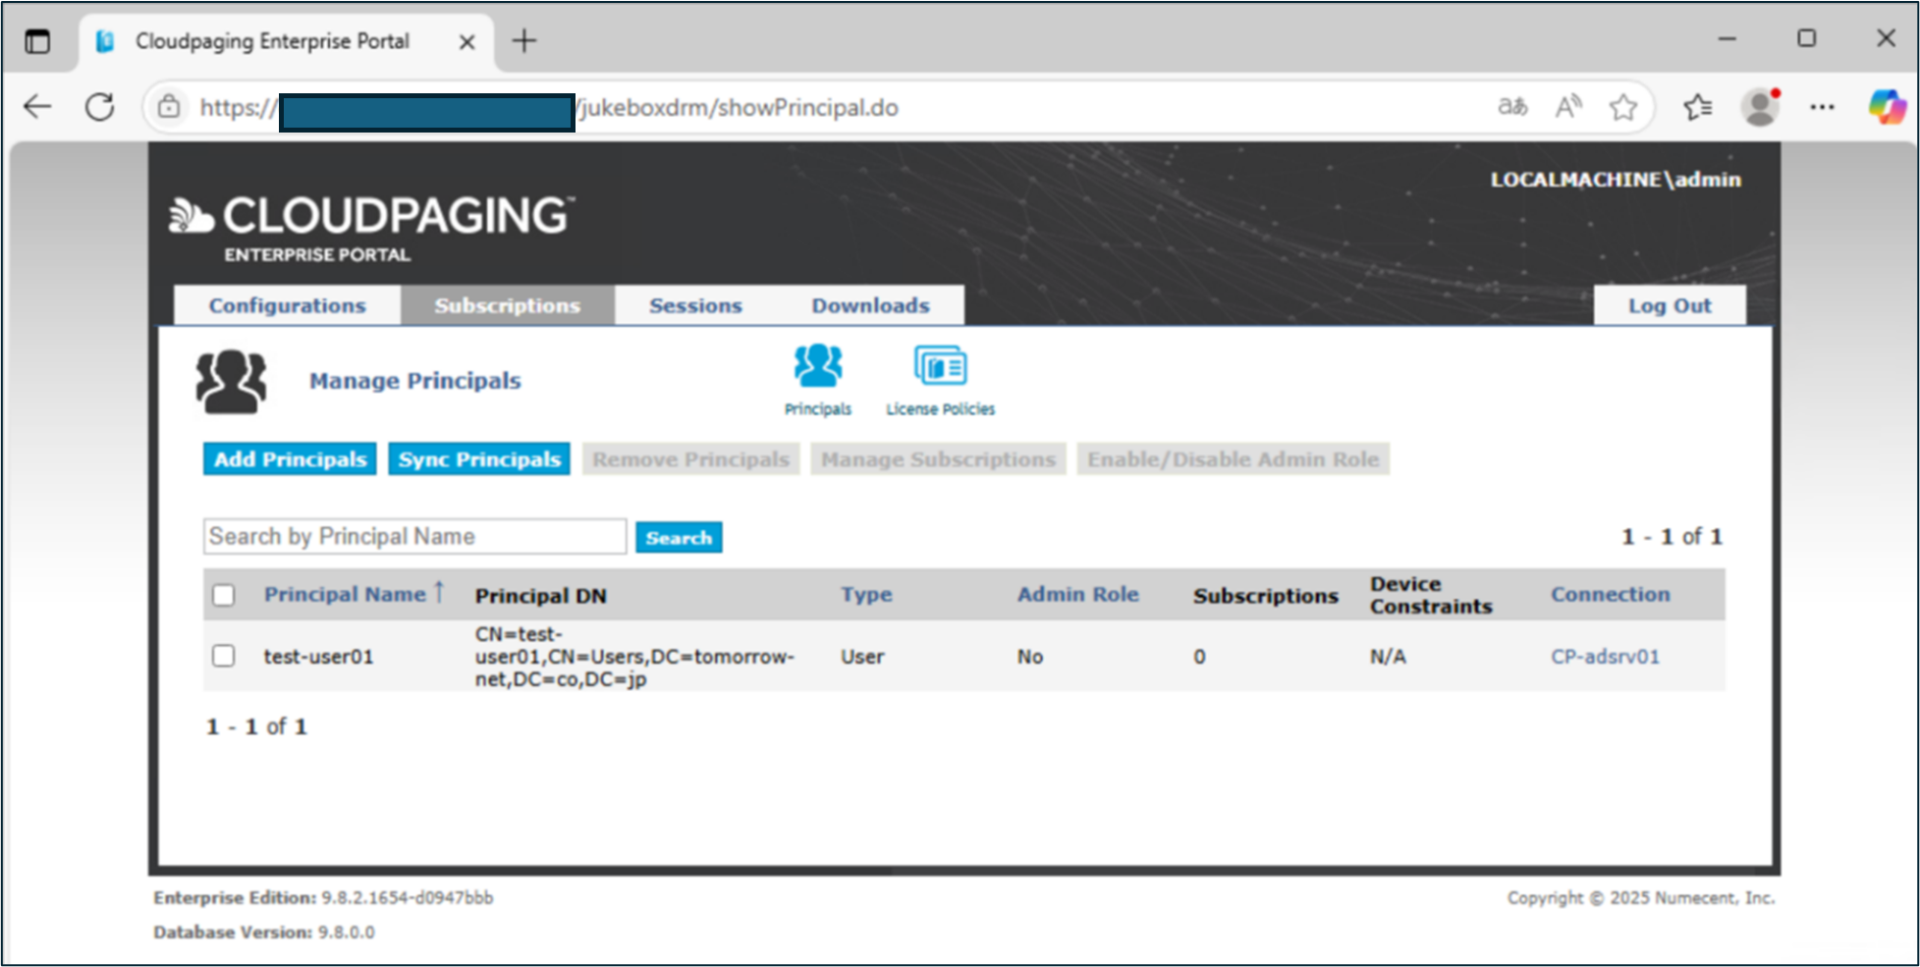
Task: Click the Principal DN column header
Action: coord(540,595)
